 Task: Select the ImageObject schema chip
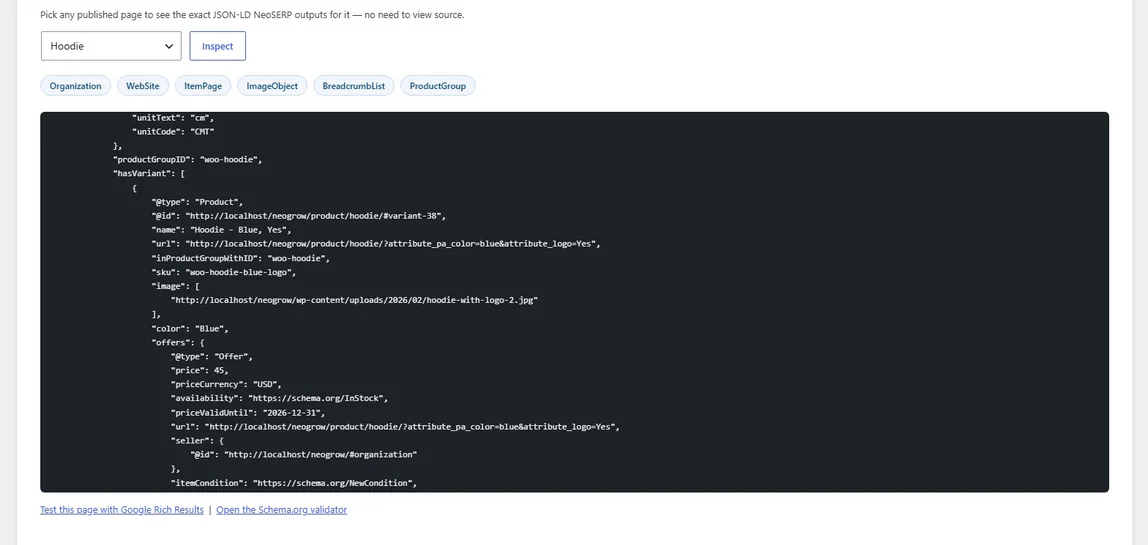click(x=272, y=86)
